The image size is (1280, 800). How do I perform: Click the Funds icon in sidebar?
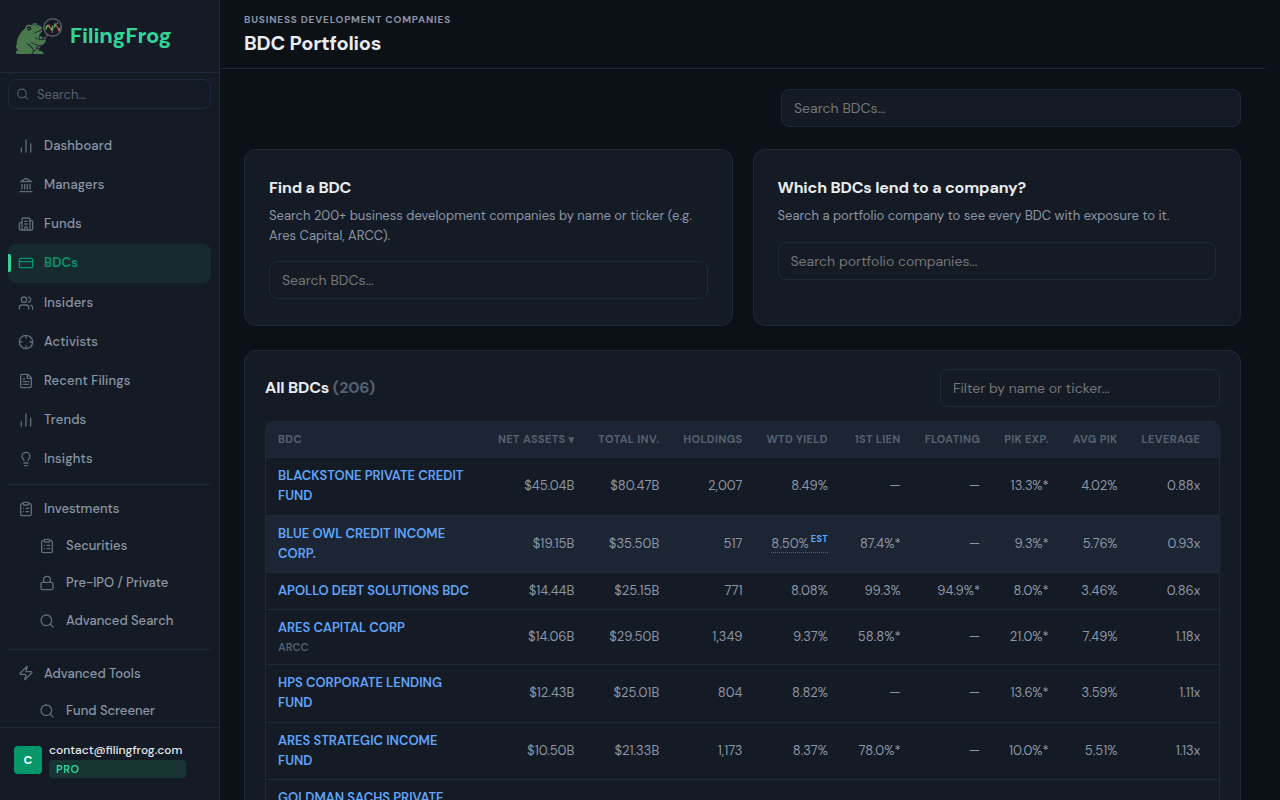tap(26, 224)
